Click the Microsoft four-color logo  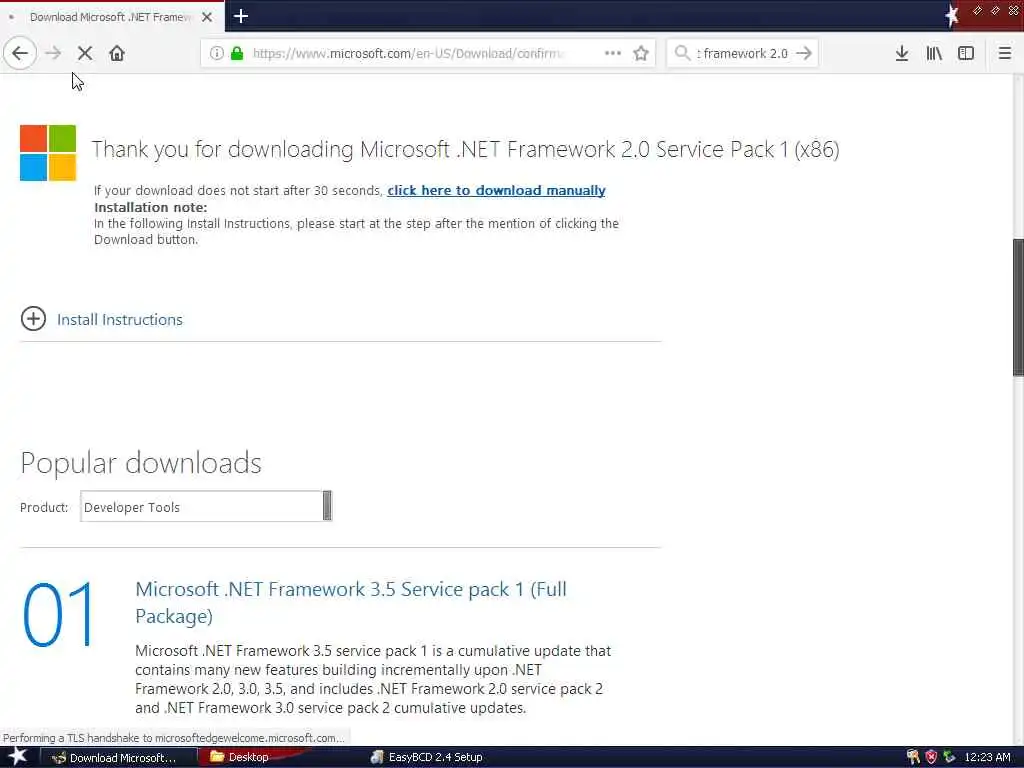click(48, 153)
